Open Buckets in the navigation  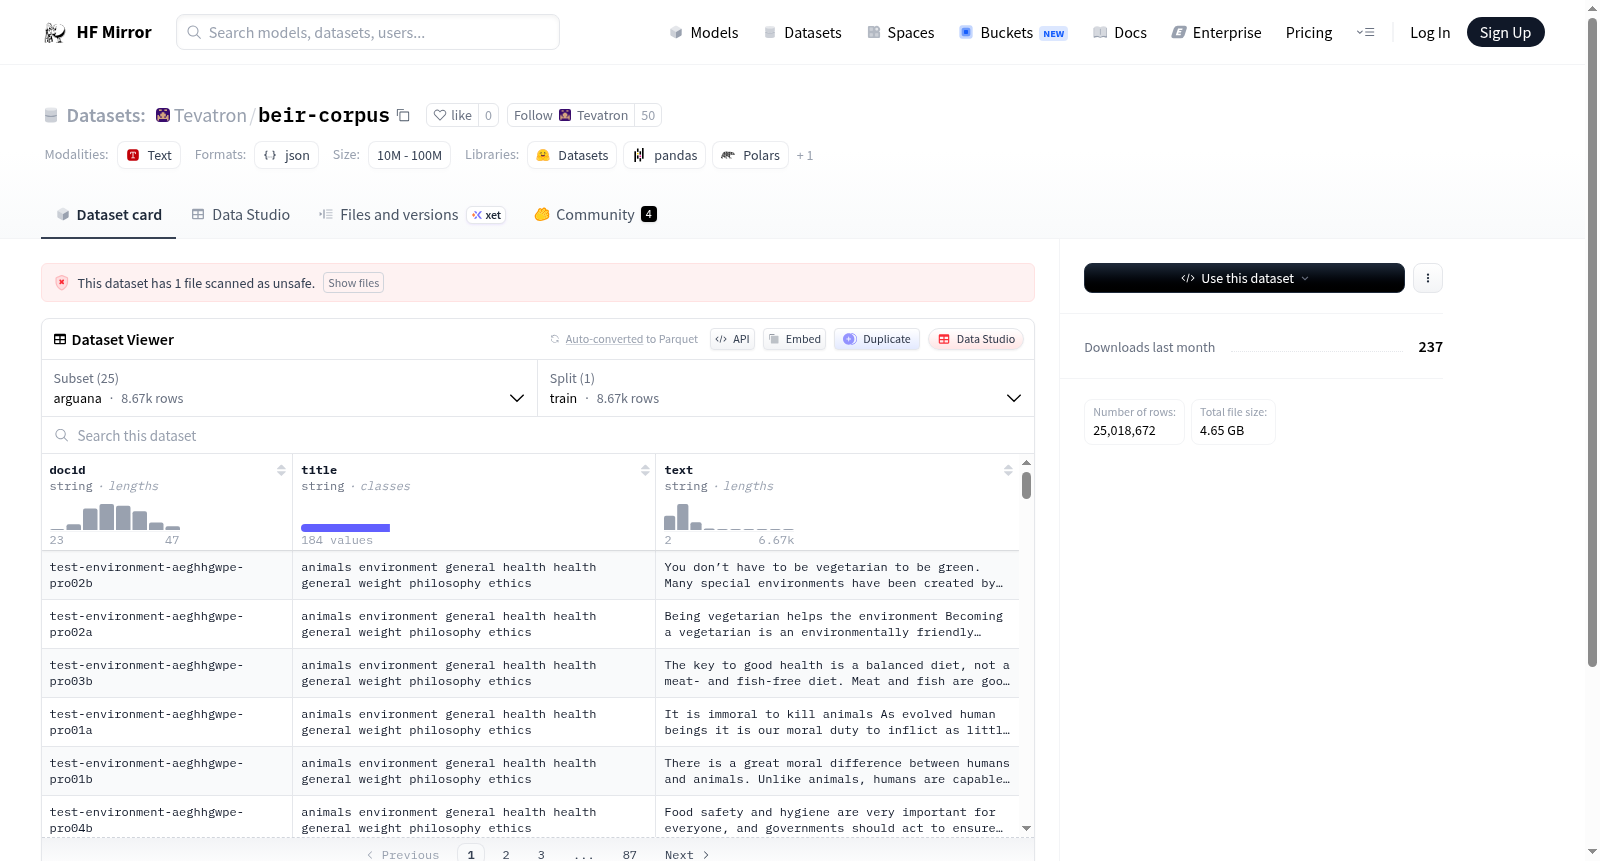click(x=1013, y=33)
